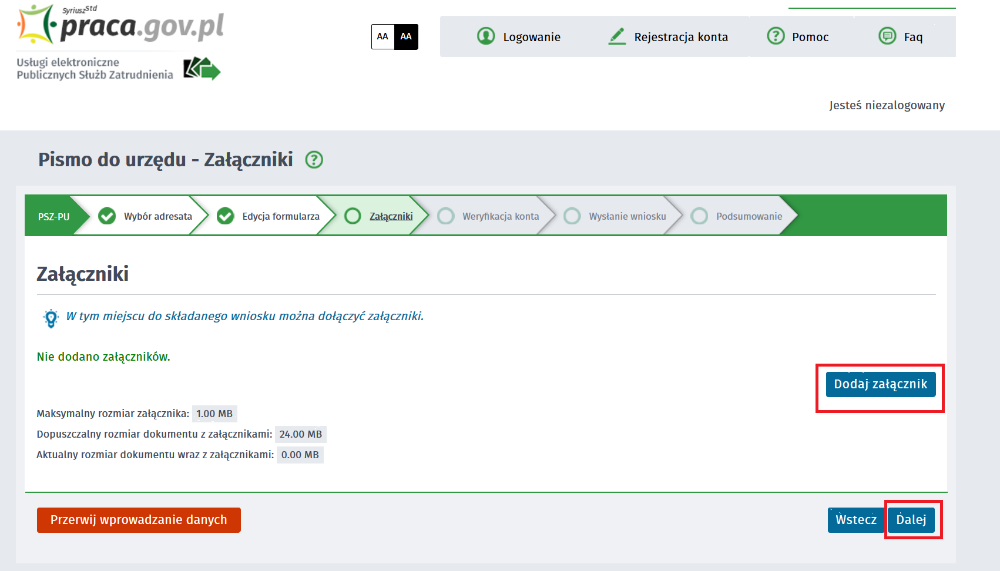Screen dimensions: 1000x571
Task: Click the Pomoc question mark icon
Action: [x=775, y=36]
